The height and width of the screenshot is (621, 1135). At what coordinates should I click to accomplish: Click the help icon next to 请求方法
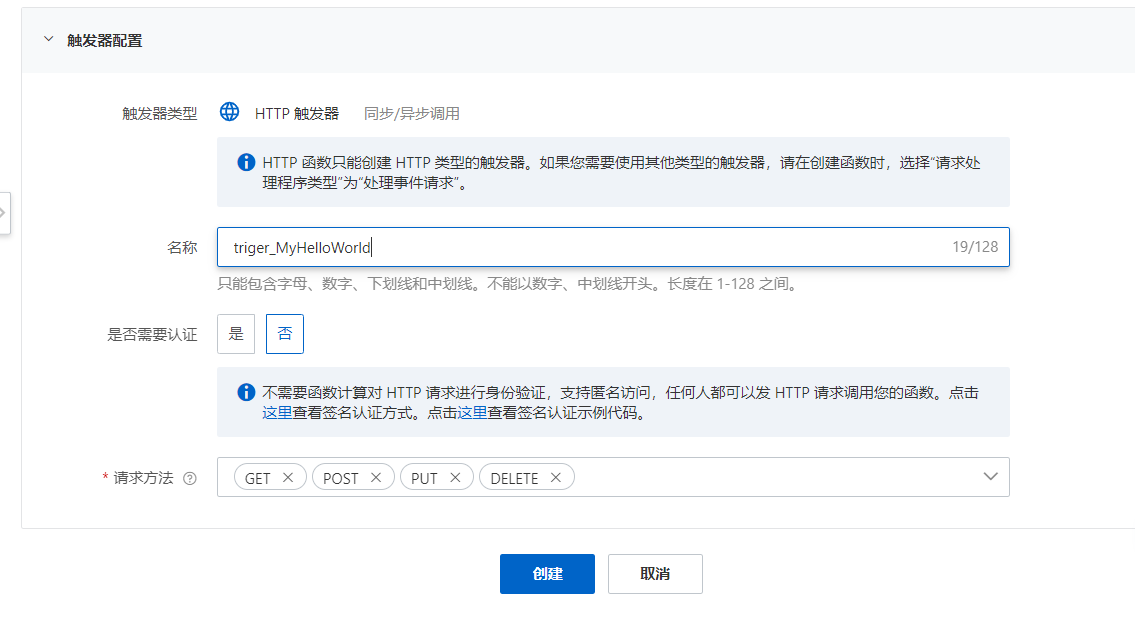tap(190, 477)
